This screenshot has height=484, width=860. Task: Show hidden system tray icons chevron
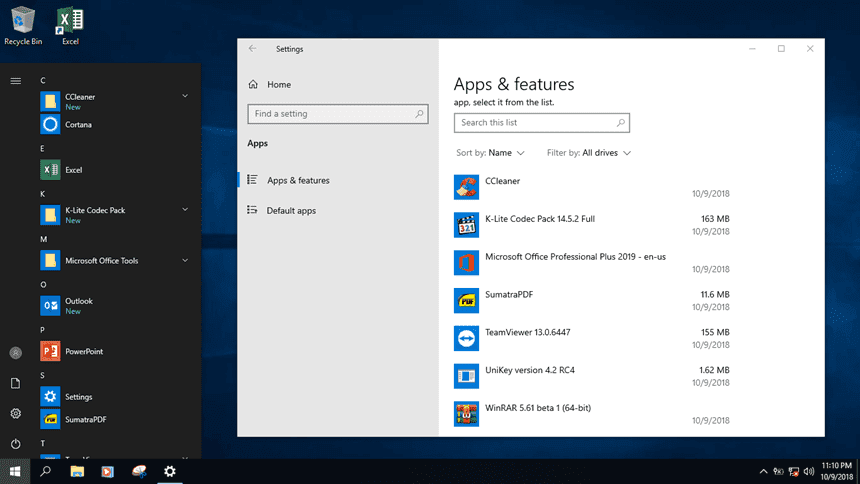tap(763, 471)
